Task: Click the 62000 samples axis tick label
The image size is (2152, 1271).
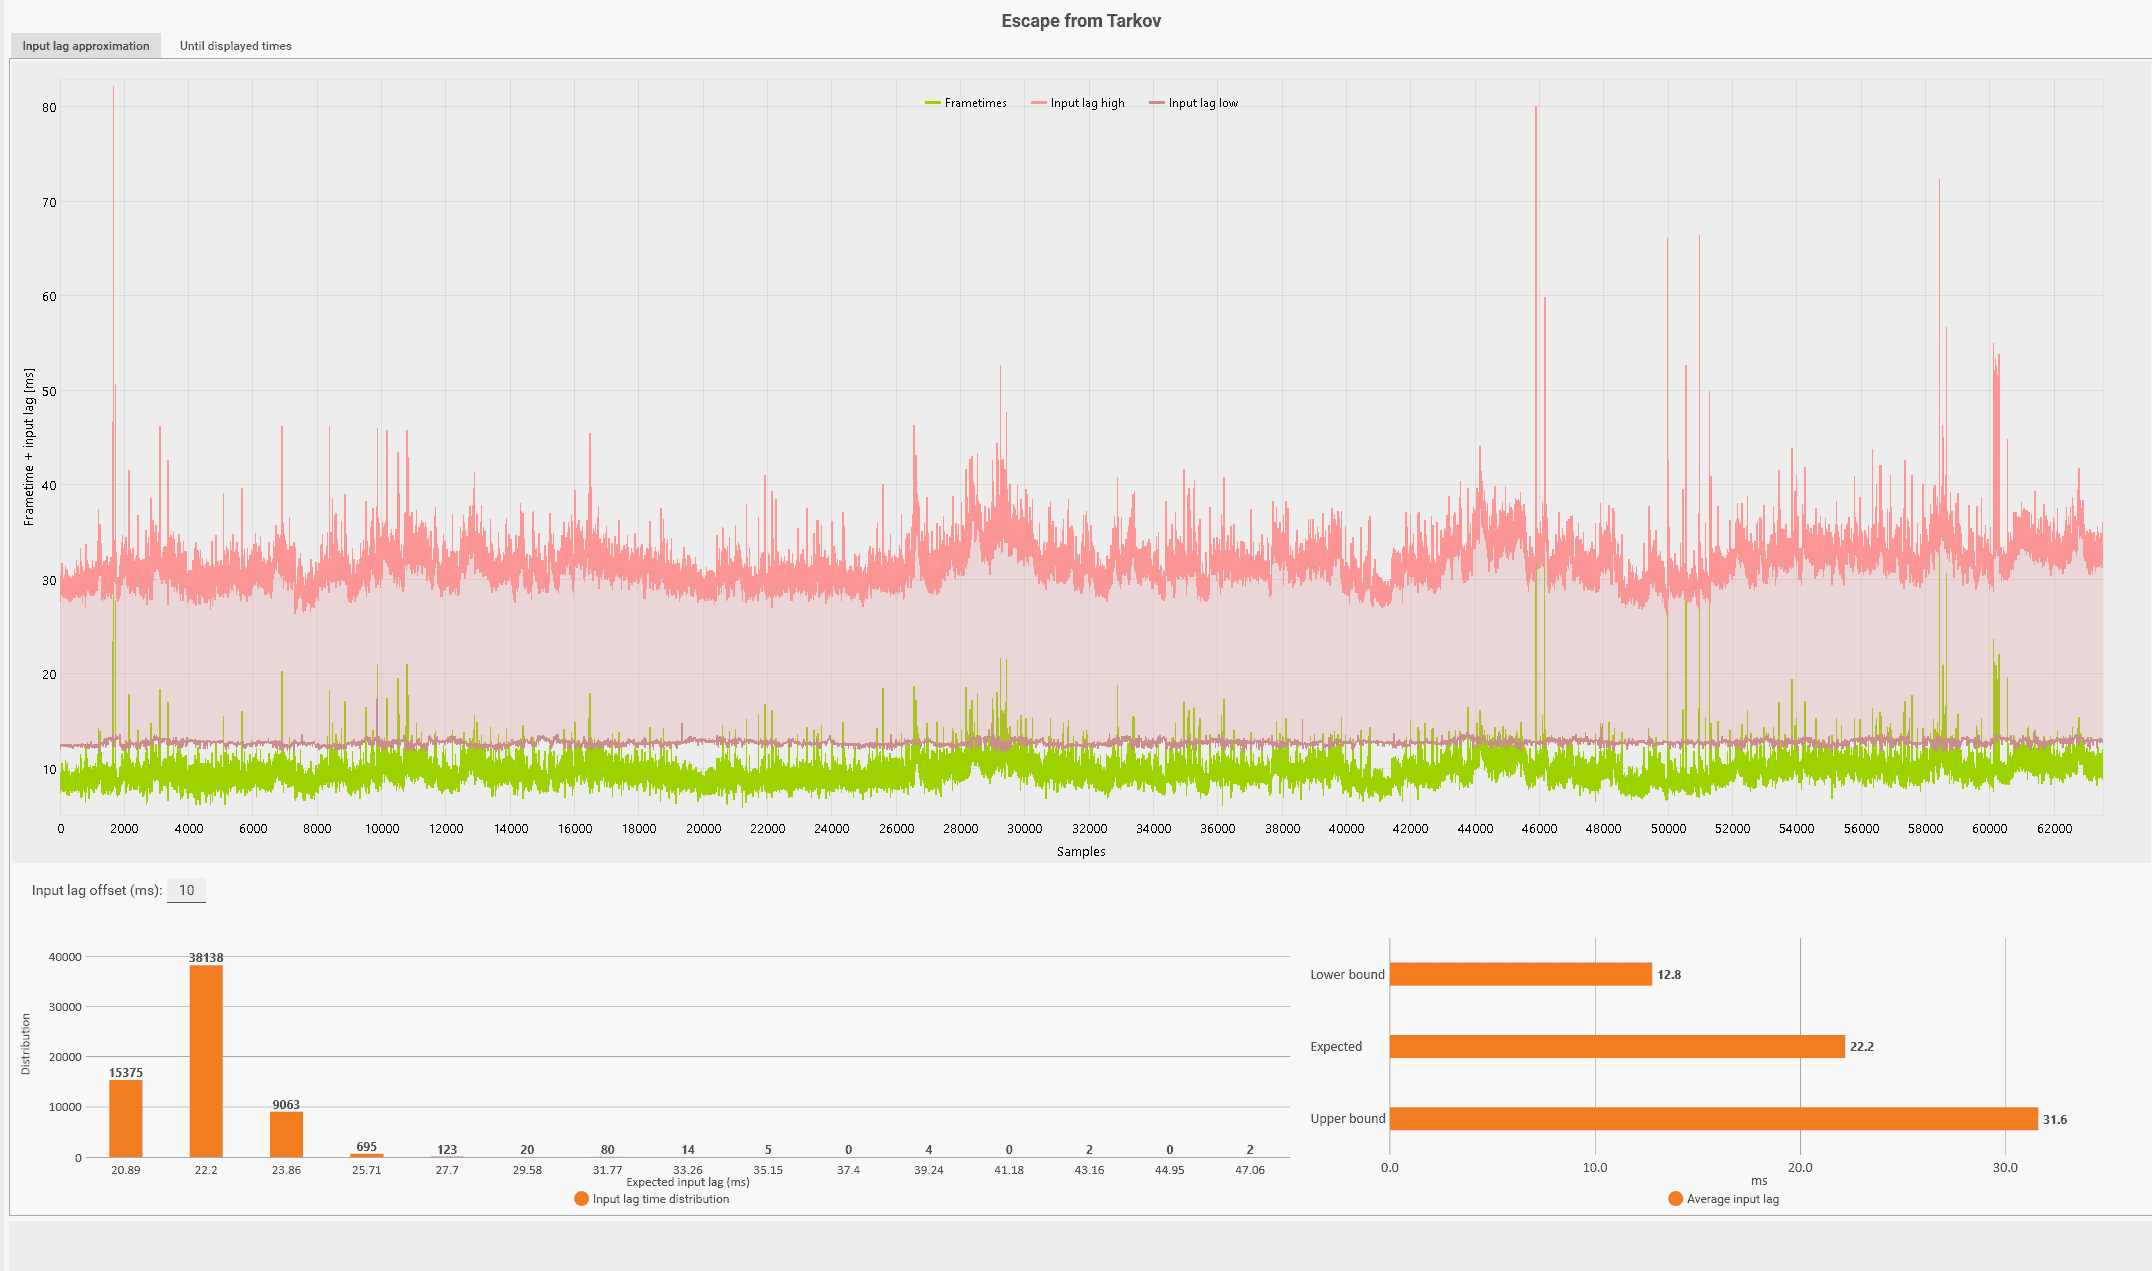Action: tap(2054, 829)
